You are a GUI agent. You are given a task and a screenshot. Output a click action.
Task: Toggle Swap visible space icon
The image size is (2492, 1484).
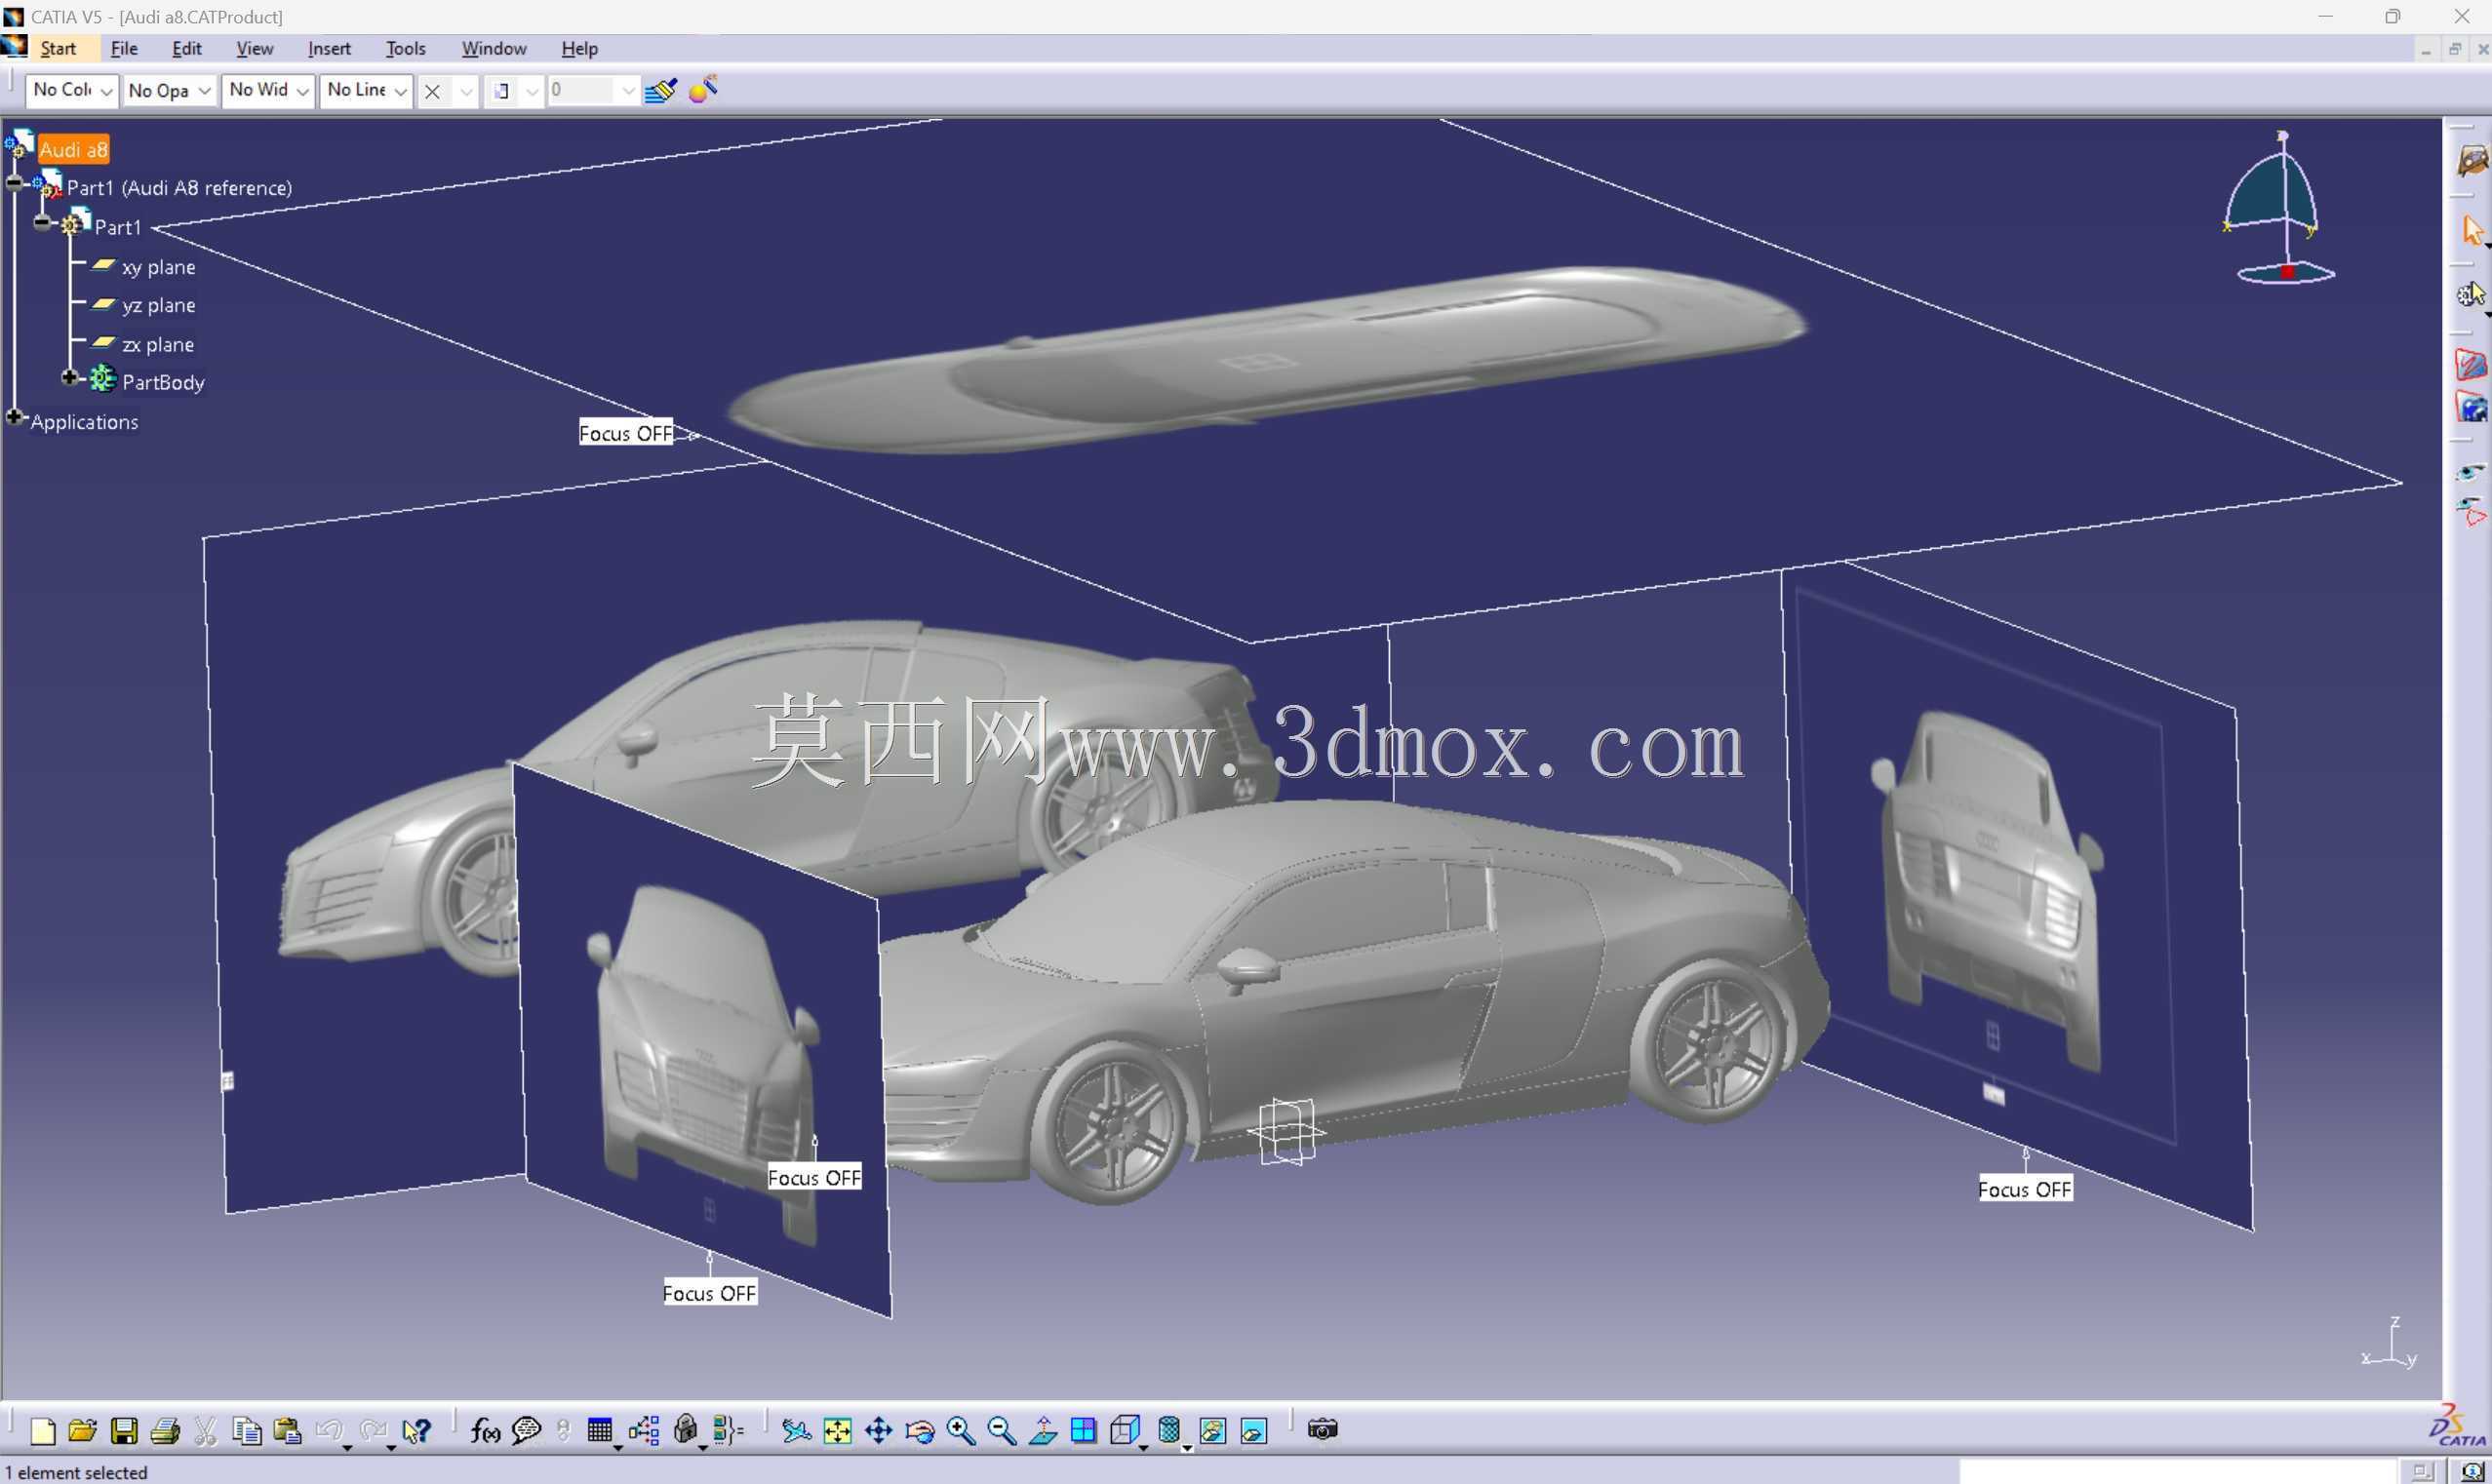(x=1254, y=1431)
